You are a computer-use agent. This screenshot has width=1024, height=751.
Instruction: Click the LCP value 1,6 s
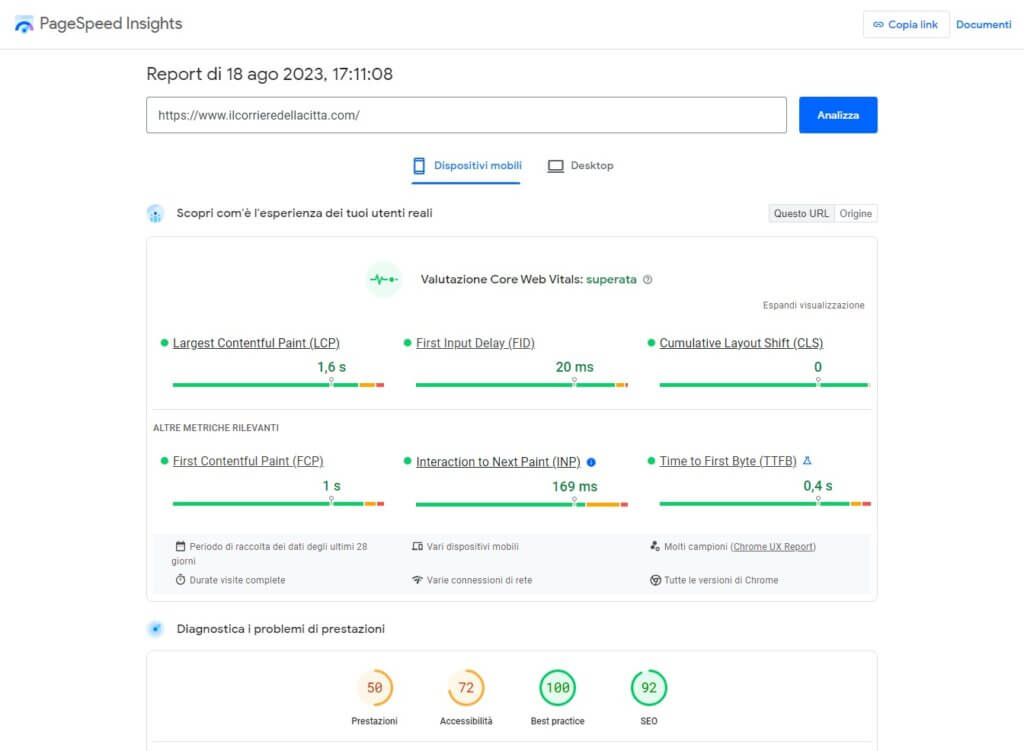(x=332, y=367)
